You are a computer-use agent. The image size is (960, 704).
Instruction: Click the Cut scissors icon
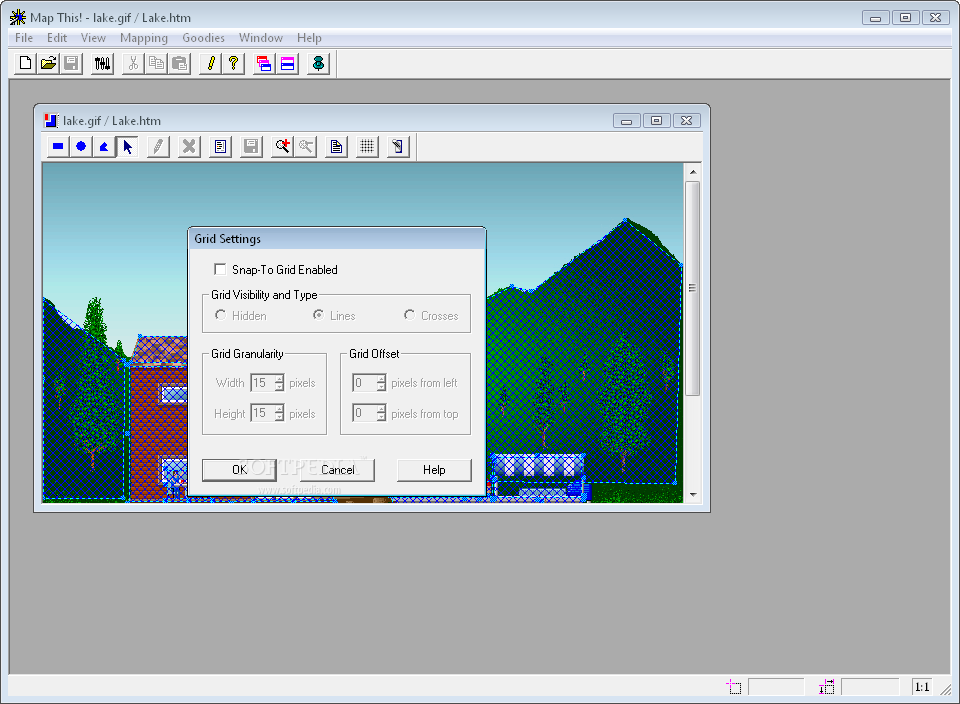[x=133, y=64]
